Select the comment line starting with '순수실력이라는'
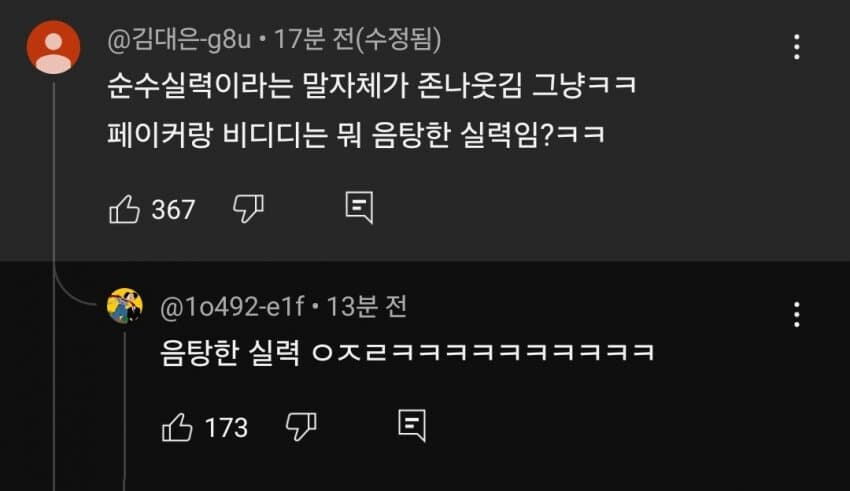The height and width of the screenshot is (491, 850). coord(372,86)
